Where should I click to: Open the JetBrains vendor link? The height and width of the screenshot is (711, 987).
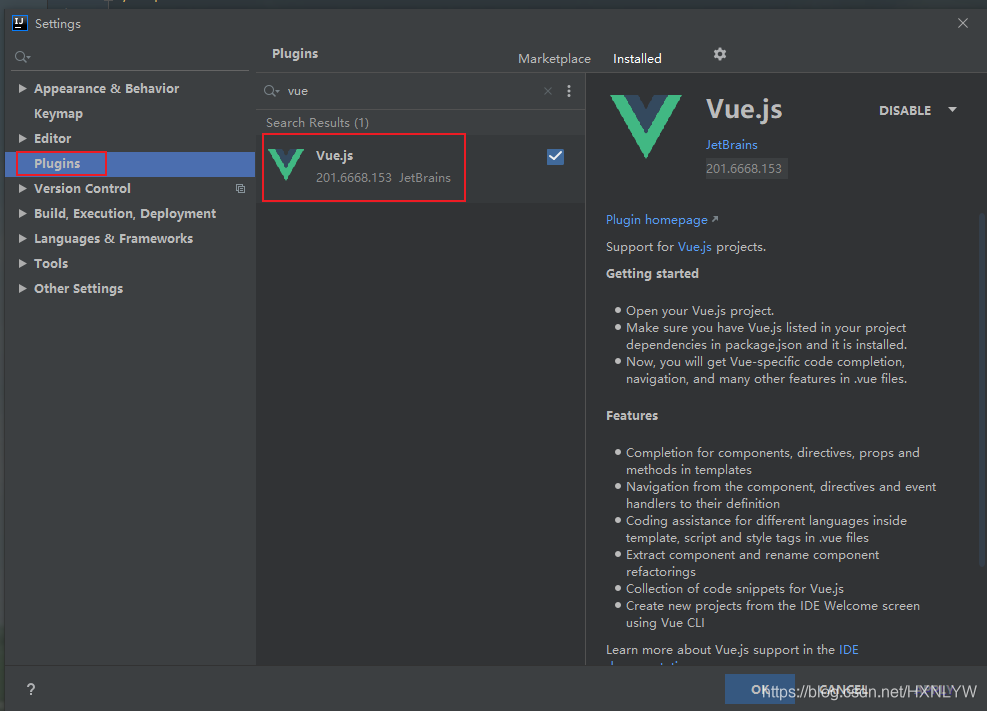(731, 145)
